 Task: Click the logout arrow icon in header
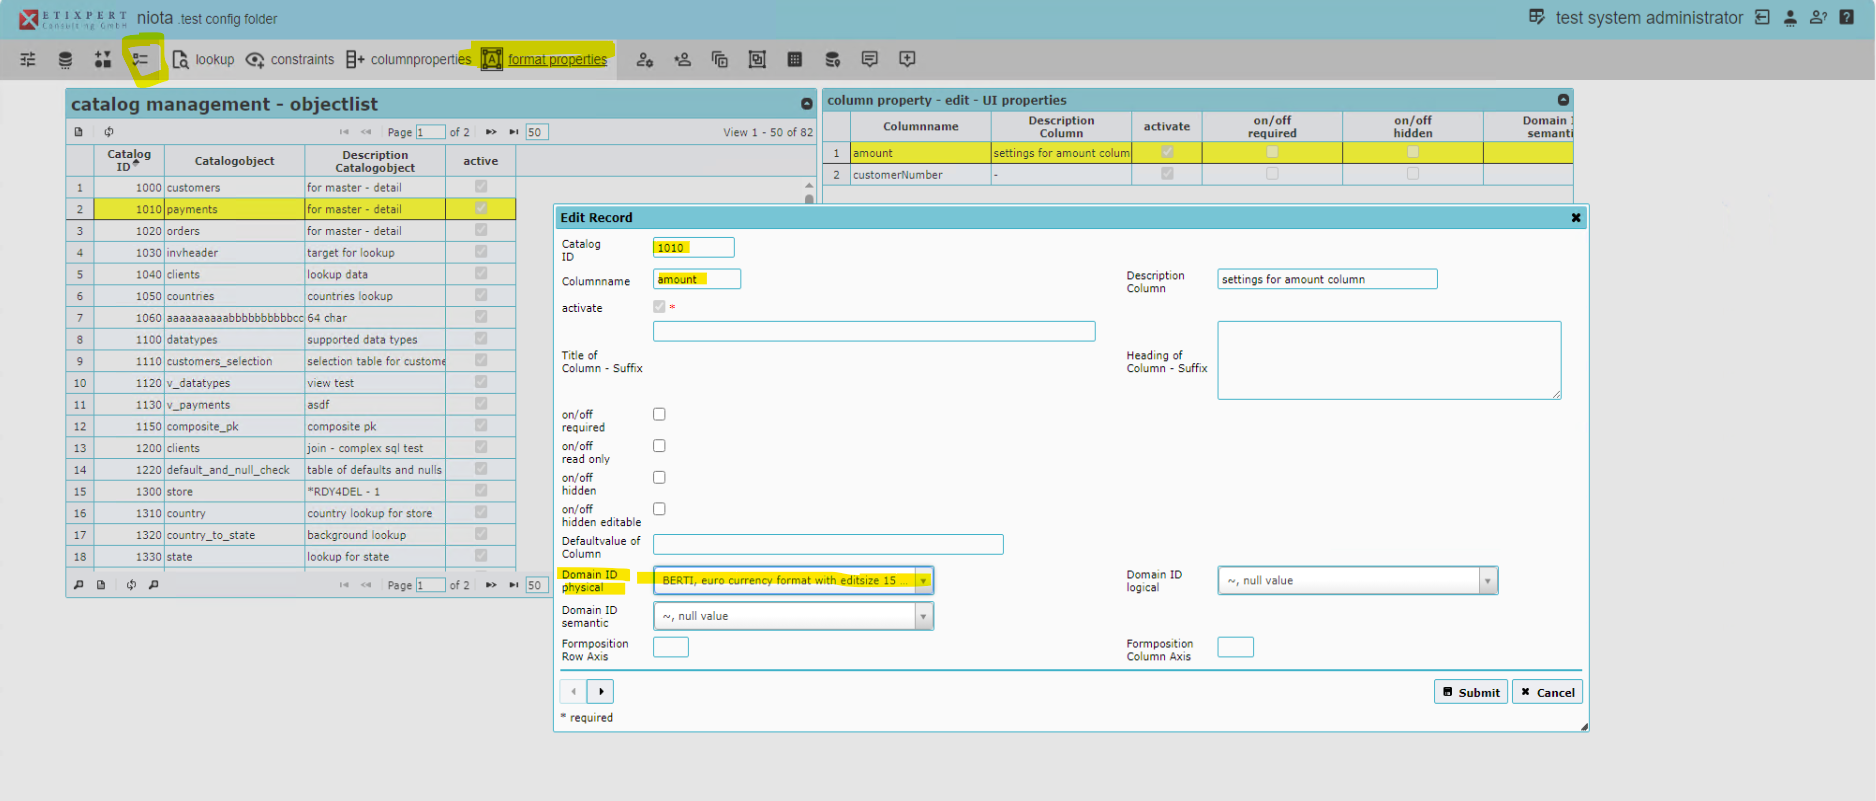point(1762,17)
